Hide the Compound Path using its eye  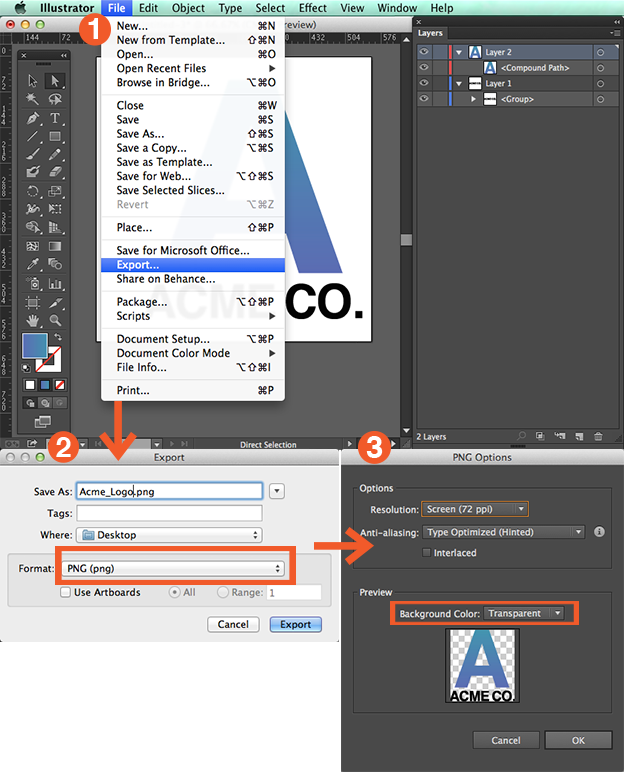point(424,67)
